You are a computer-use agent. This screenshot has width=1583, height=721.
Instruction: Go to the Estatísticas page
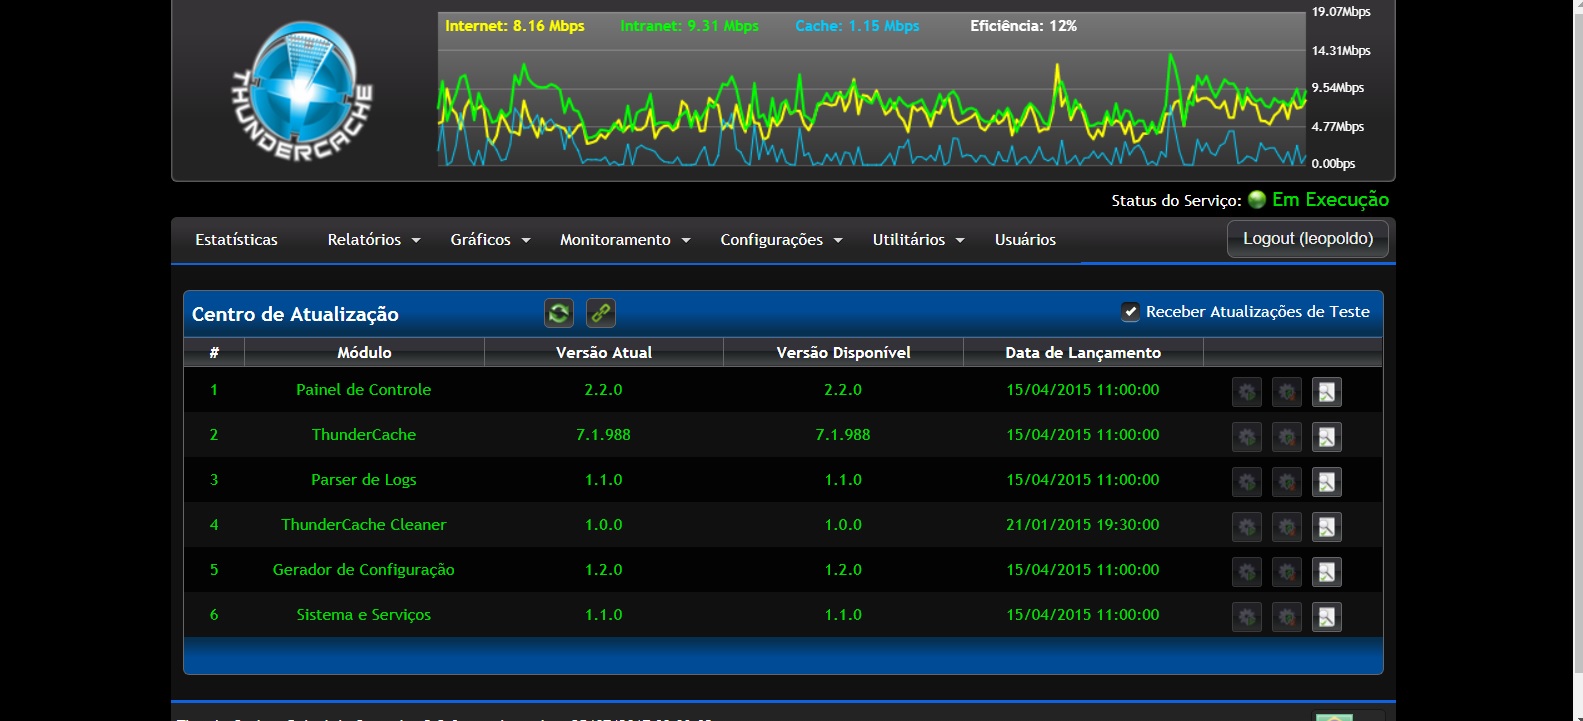coord(236,240)
